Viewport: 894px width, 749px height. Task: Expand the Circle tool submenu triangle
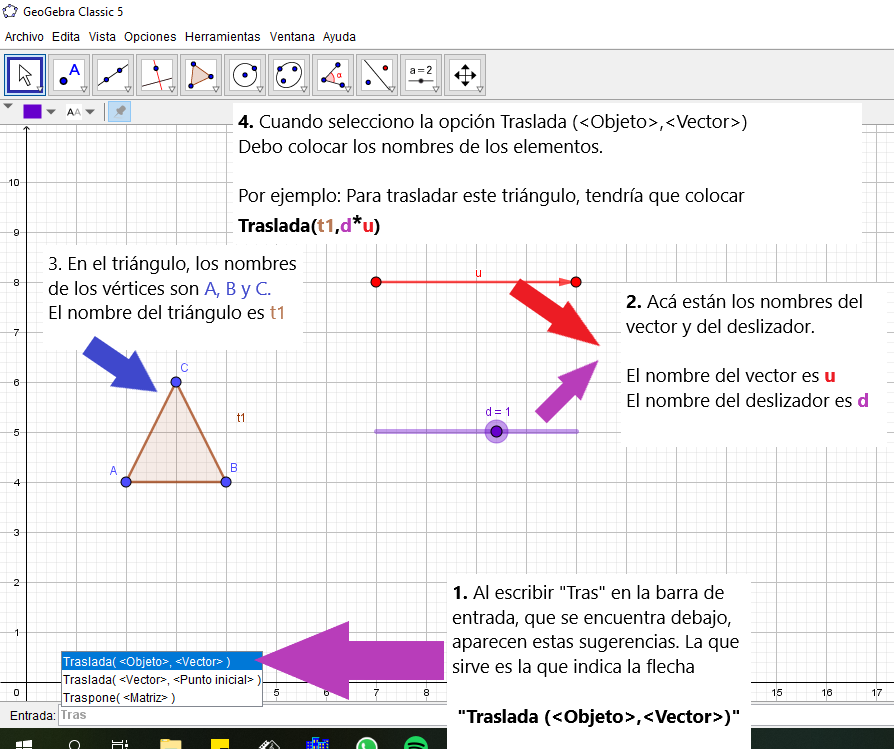click(259, 89)
